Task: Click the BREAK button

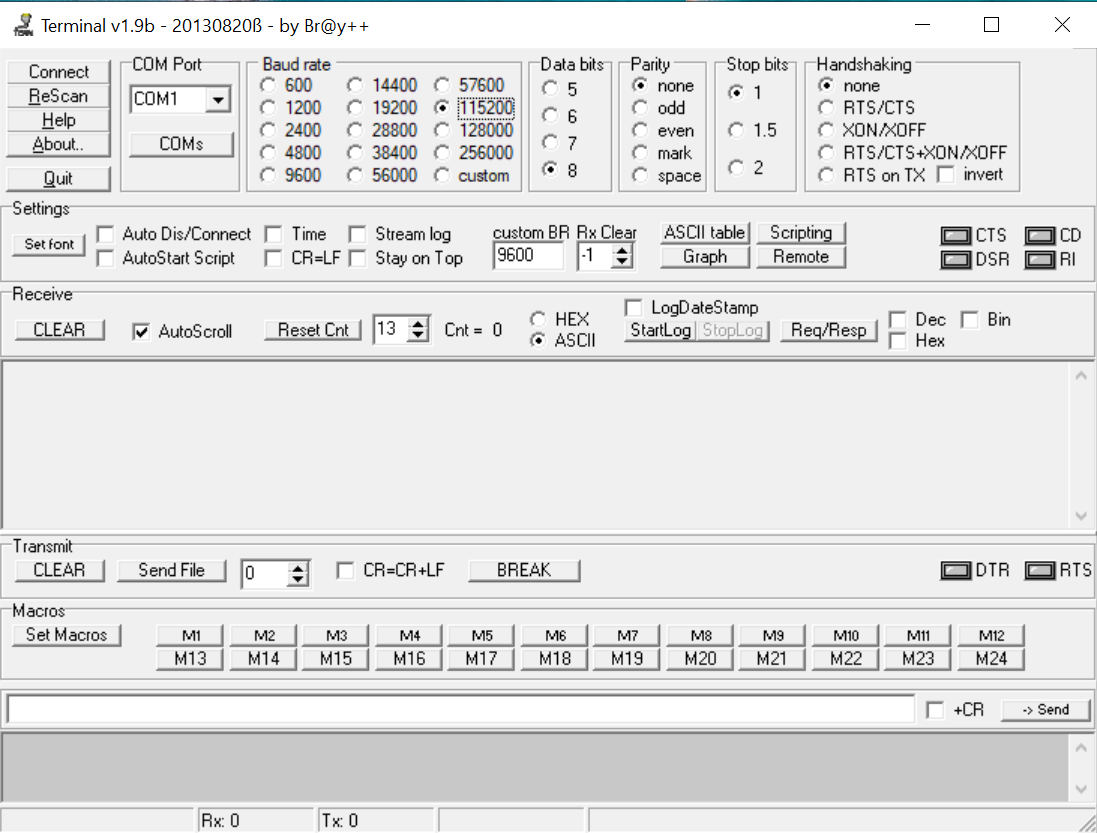Action: [524, 571]
